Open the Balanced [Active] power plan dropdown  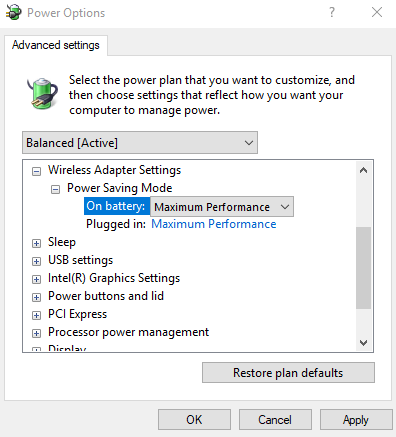point(140,143)
